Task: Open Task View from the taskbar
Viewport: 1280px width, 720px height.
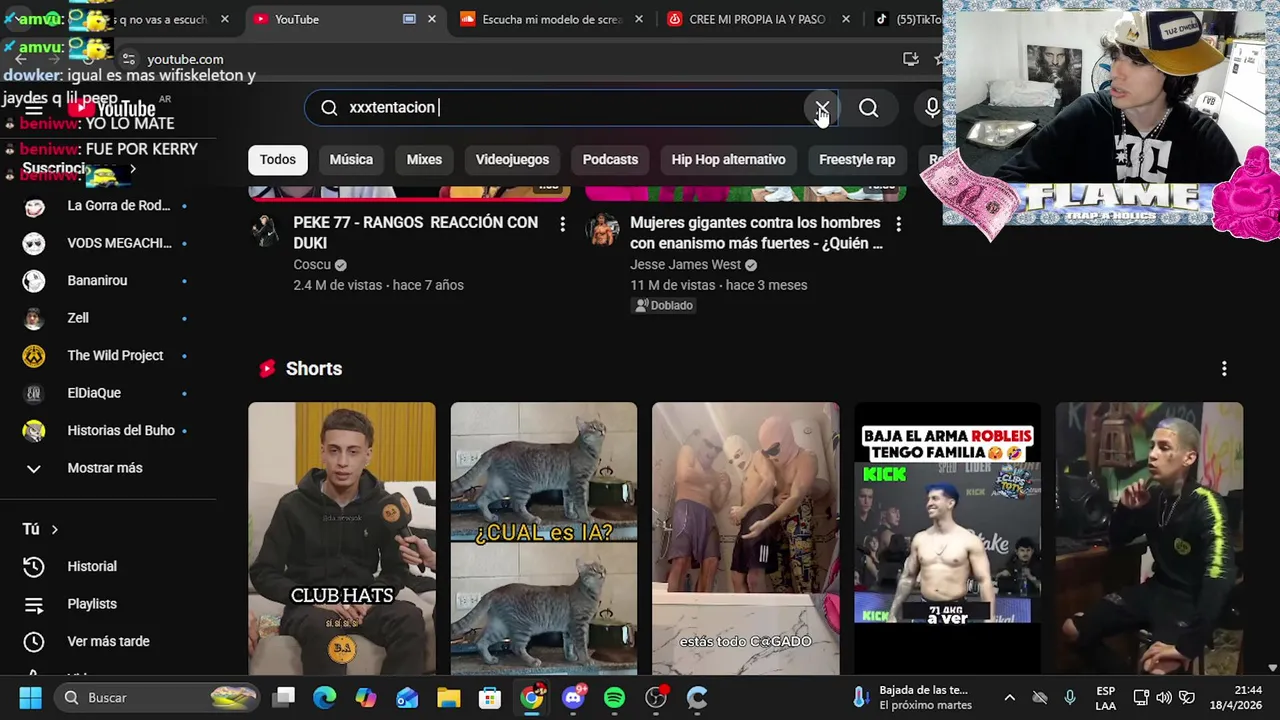Action: [x=285, y=697]
